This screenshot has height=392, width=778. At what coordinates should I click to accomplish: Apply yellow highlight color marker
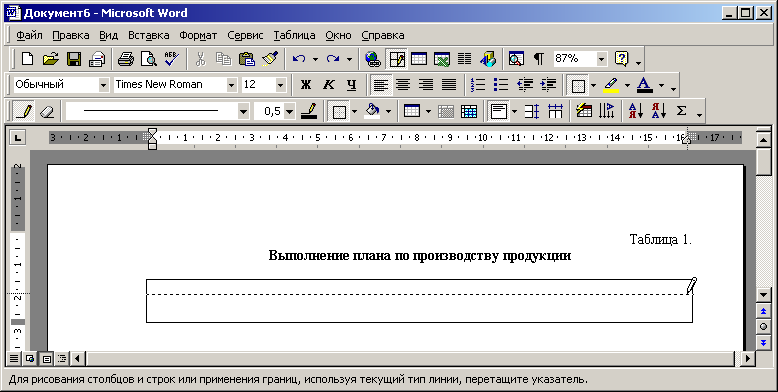611,85
